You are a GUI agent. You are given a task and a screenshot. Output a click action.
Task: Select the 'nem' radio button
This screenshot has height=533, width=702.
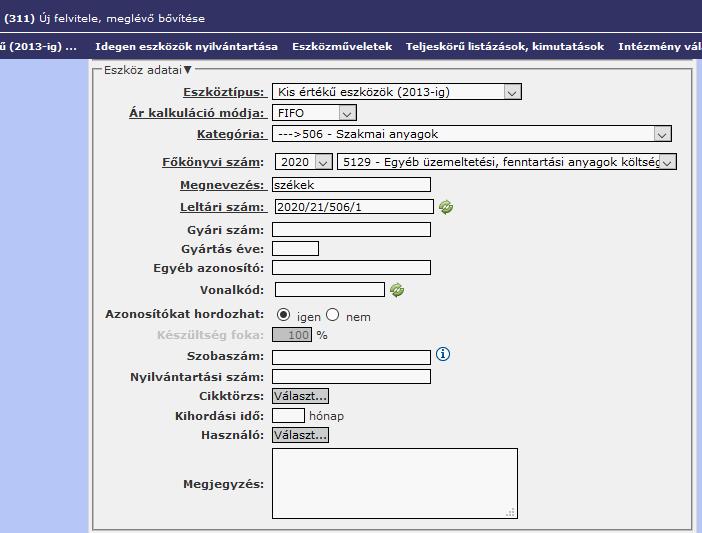click(333, 315)
